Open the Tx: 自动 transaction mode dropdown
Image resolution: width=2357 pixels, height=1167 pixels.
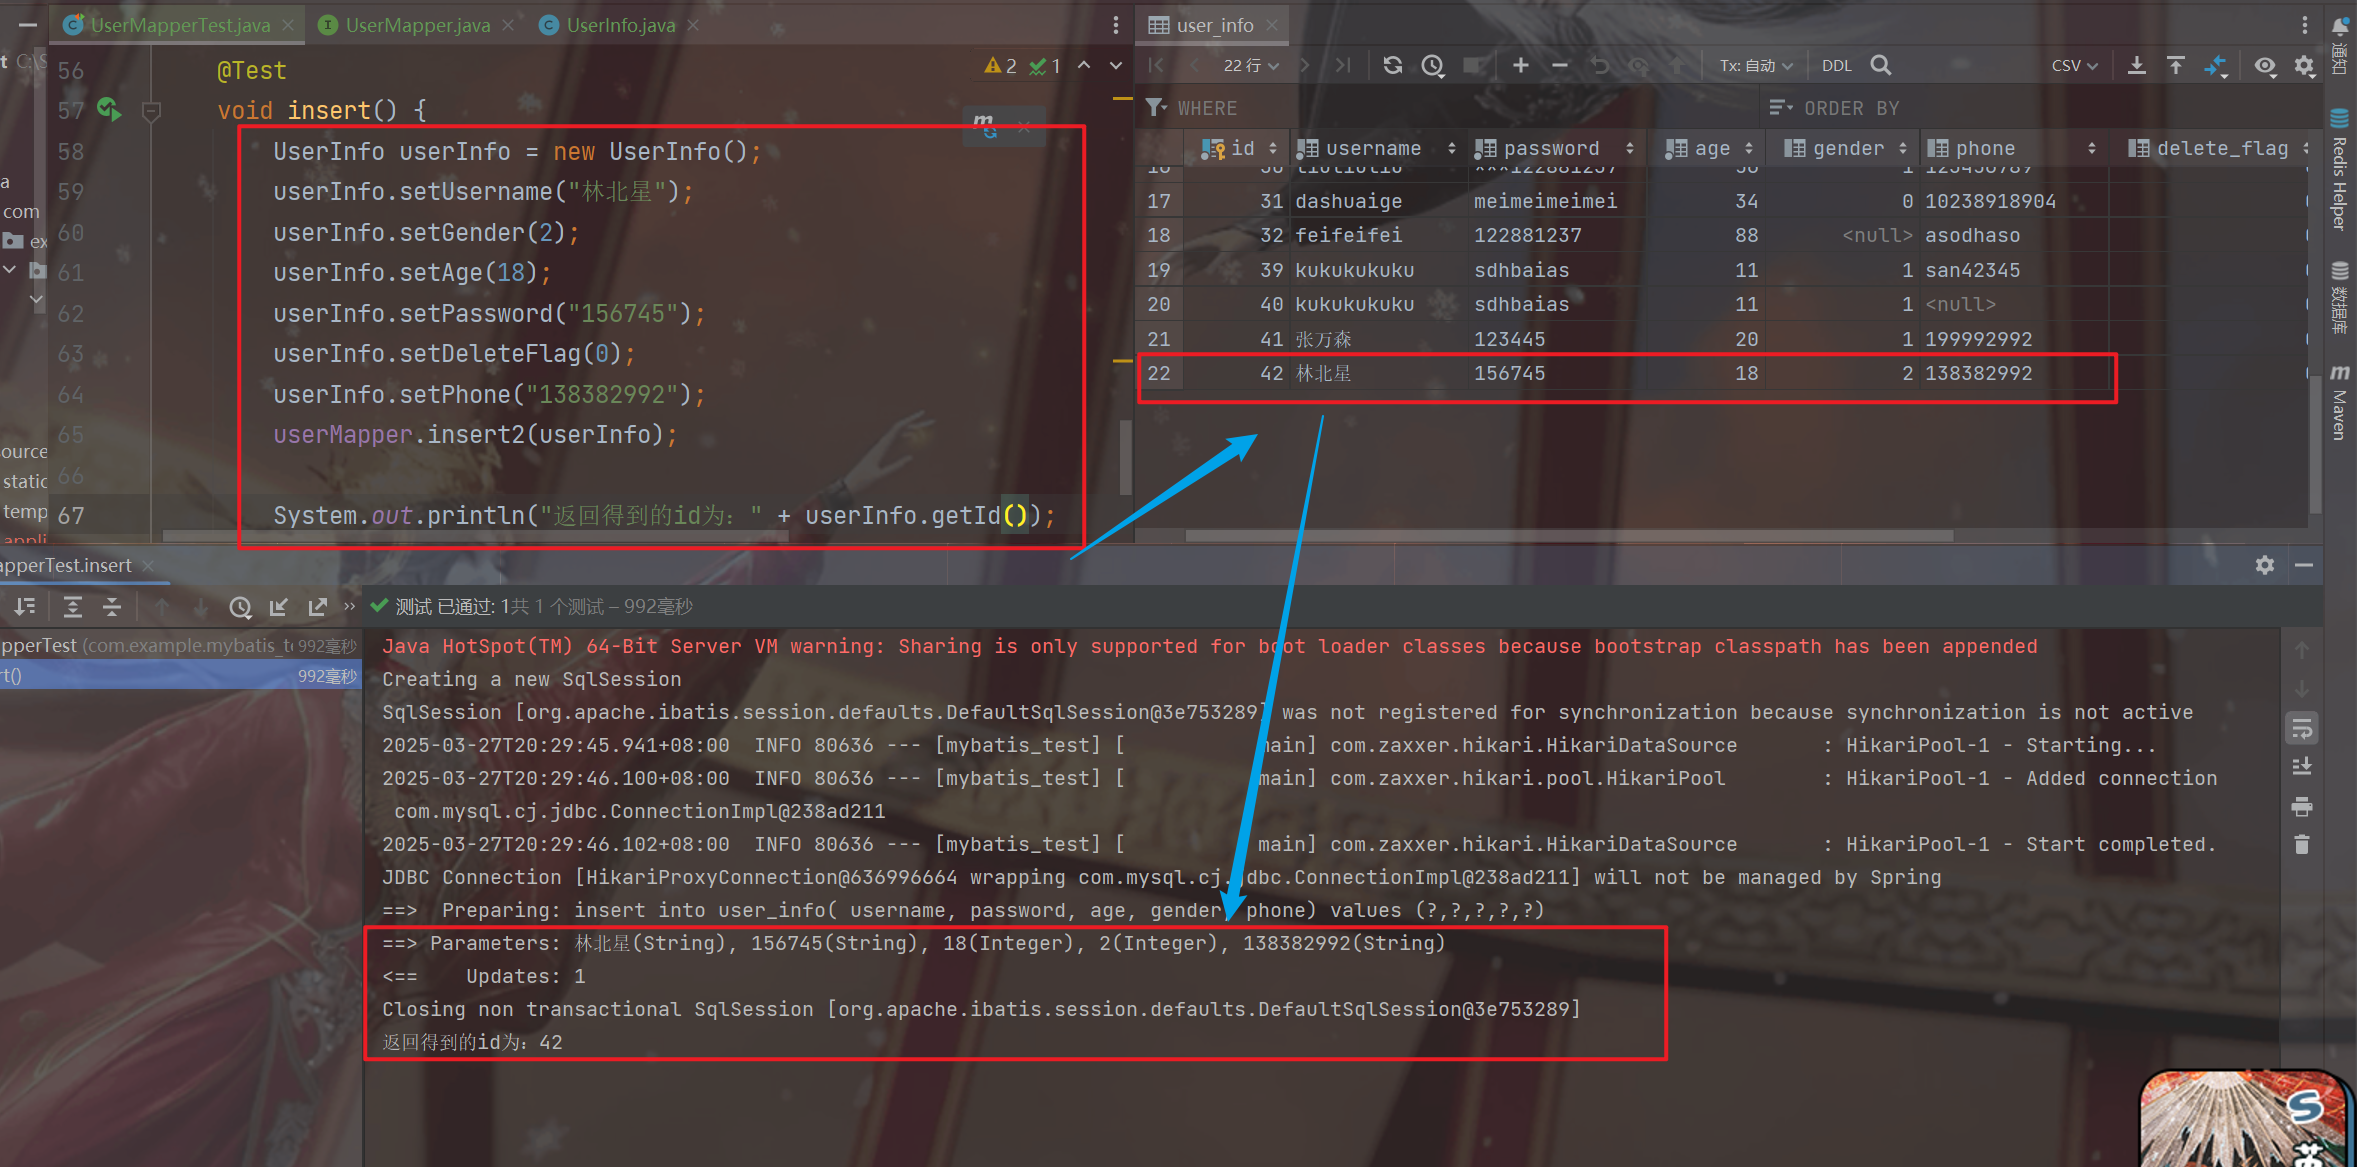click(1755, 66)
